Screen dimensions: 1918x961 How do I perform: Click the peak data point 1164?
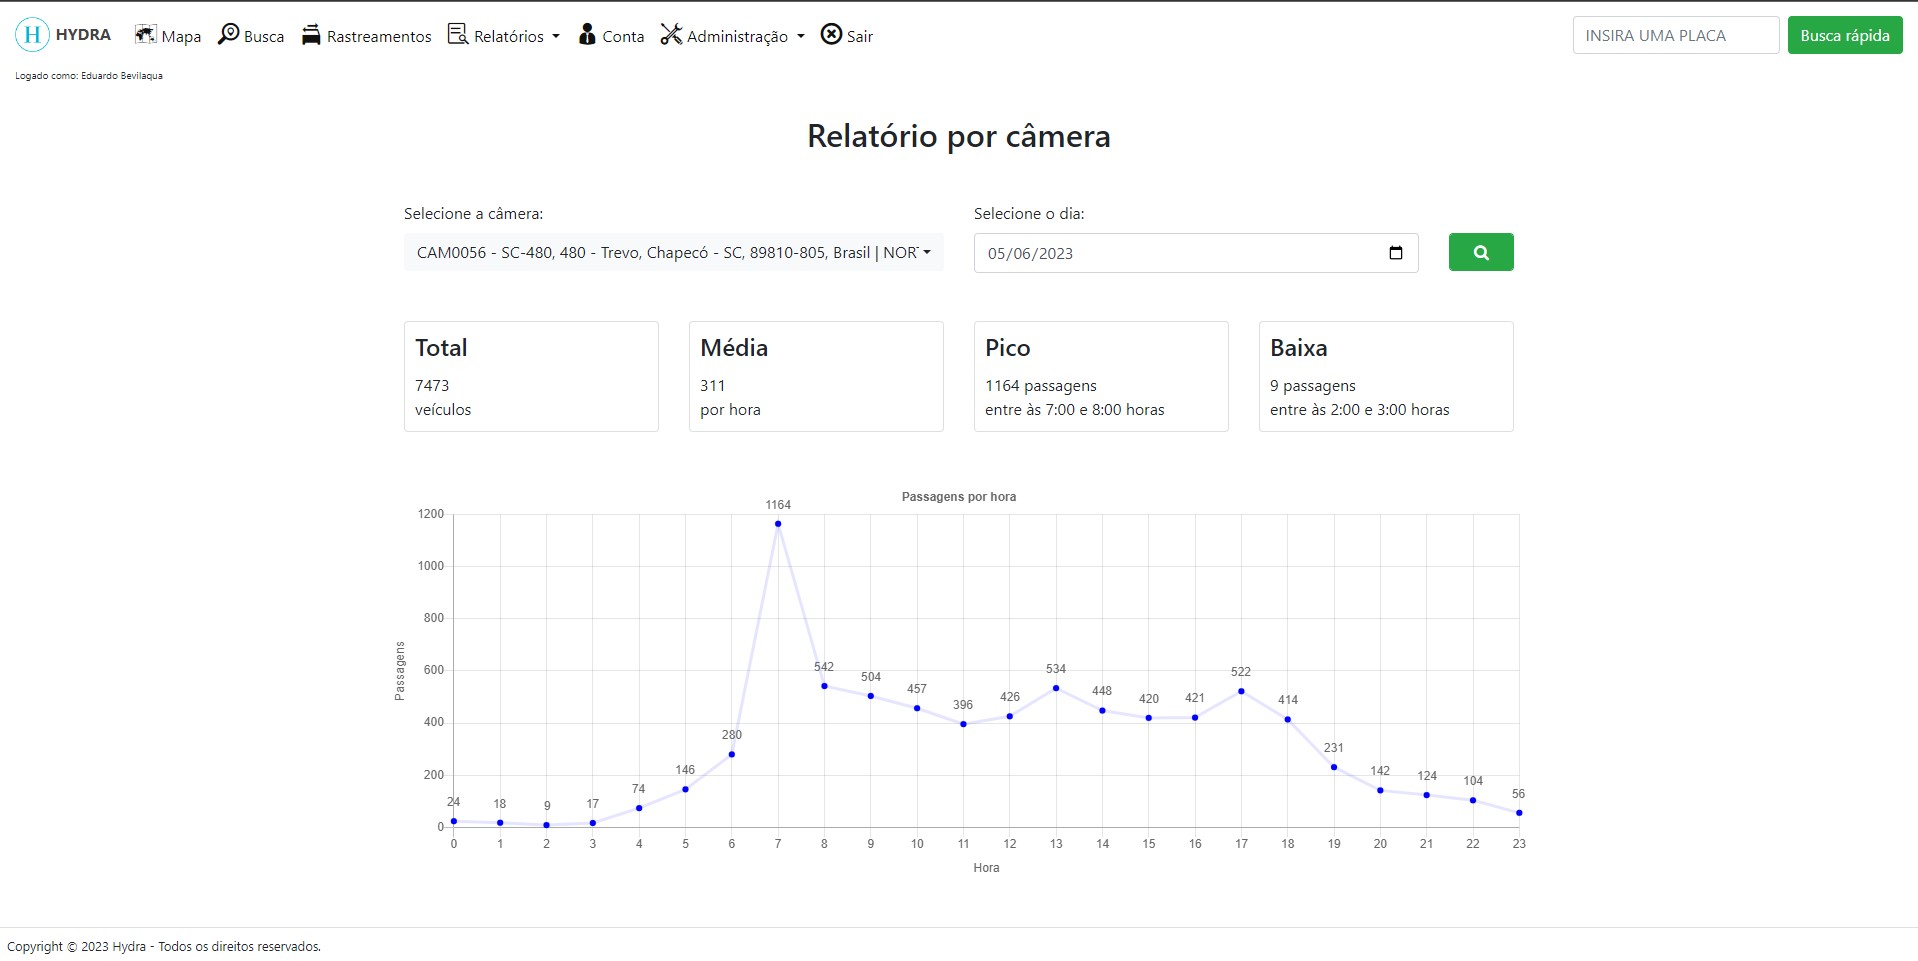tap(778, 524)
